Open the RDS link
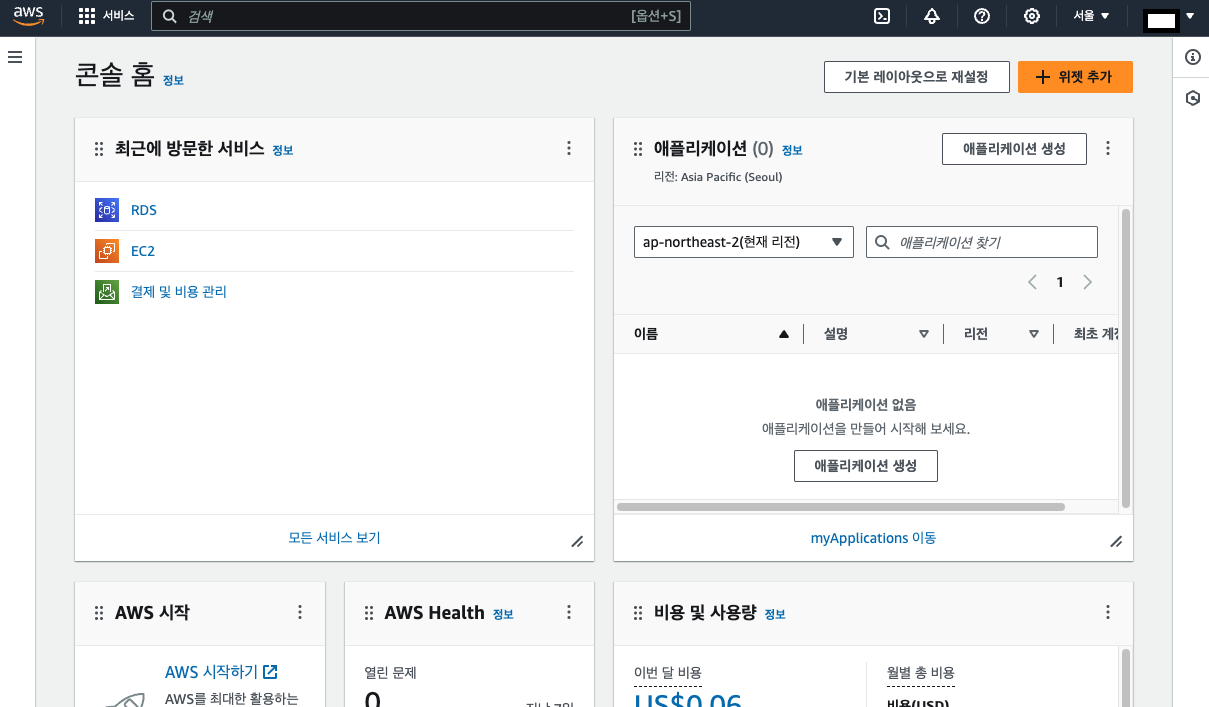1209x707 pixels. click(144, 210)
